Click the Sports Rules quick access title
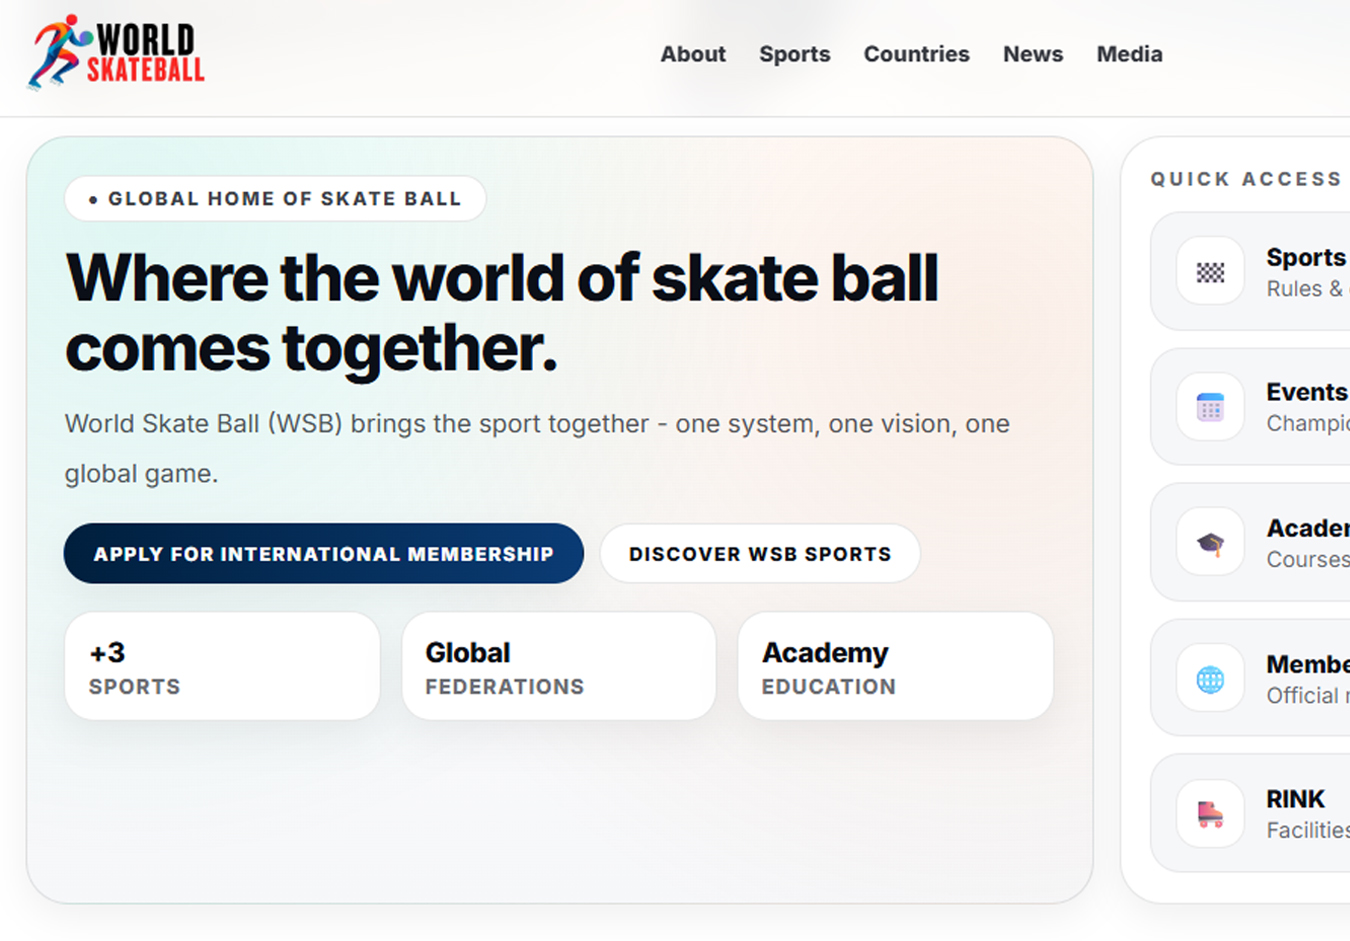Image resolution: width=1350 pixels, height=941 pixels. tap(1307, 257)
